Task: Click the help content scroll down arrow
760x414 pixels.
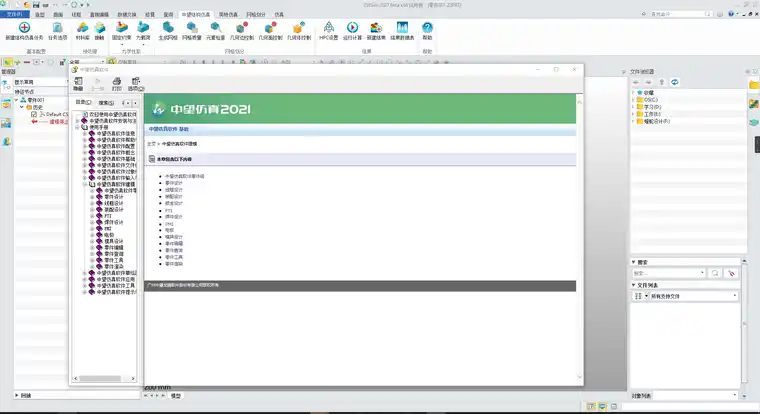Action: [x=579, y=377]
